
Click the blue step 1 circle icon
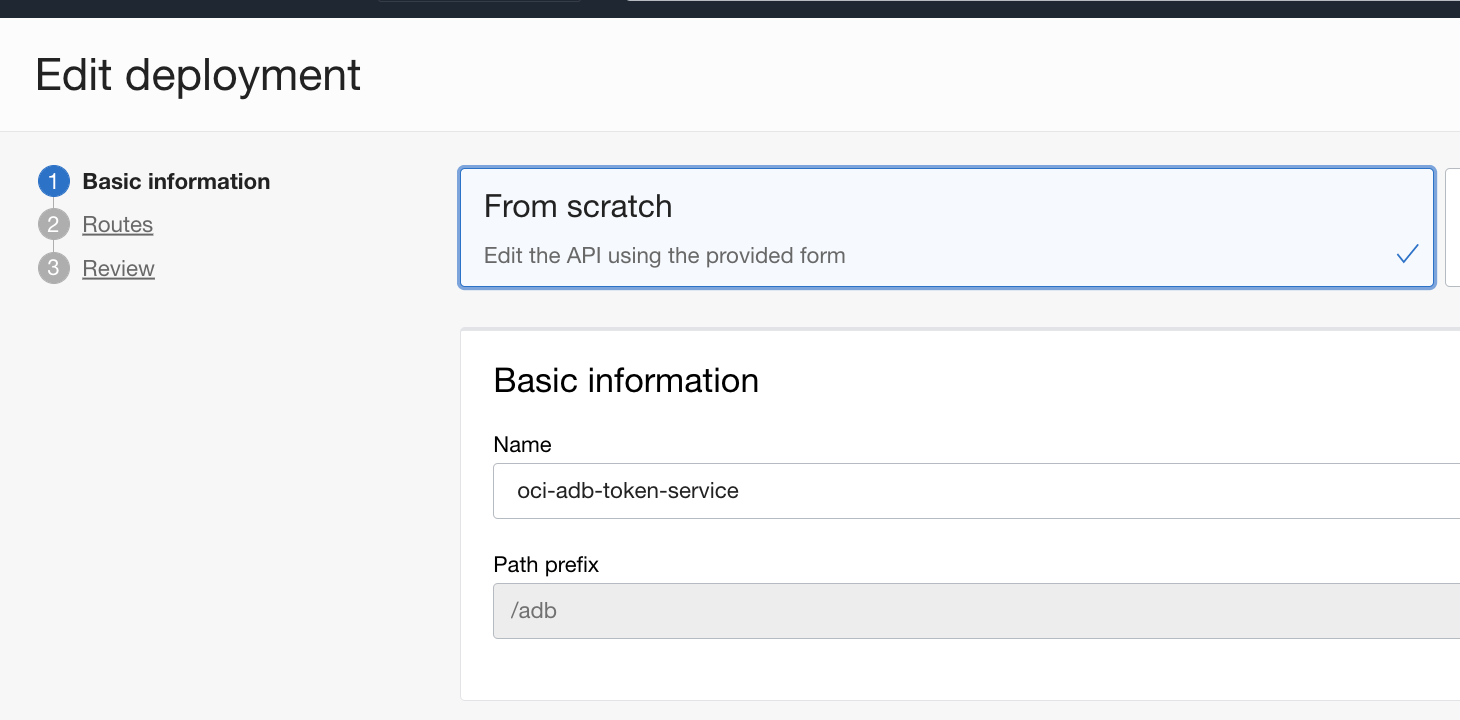54,181
